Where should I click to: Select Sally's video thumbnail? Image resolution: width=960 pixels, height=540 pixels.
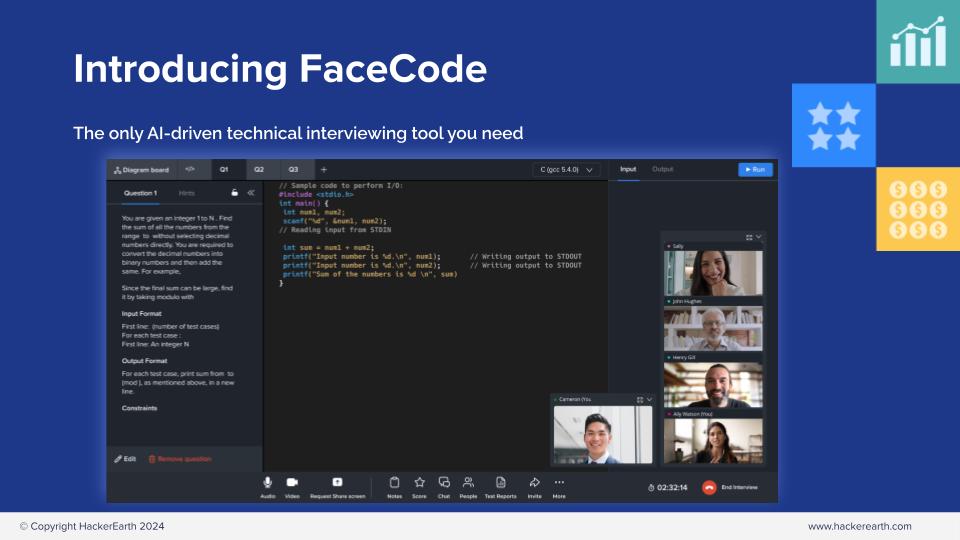coord(713,272)
